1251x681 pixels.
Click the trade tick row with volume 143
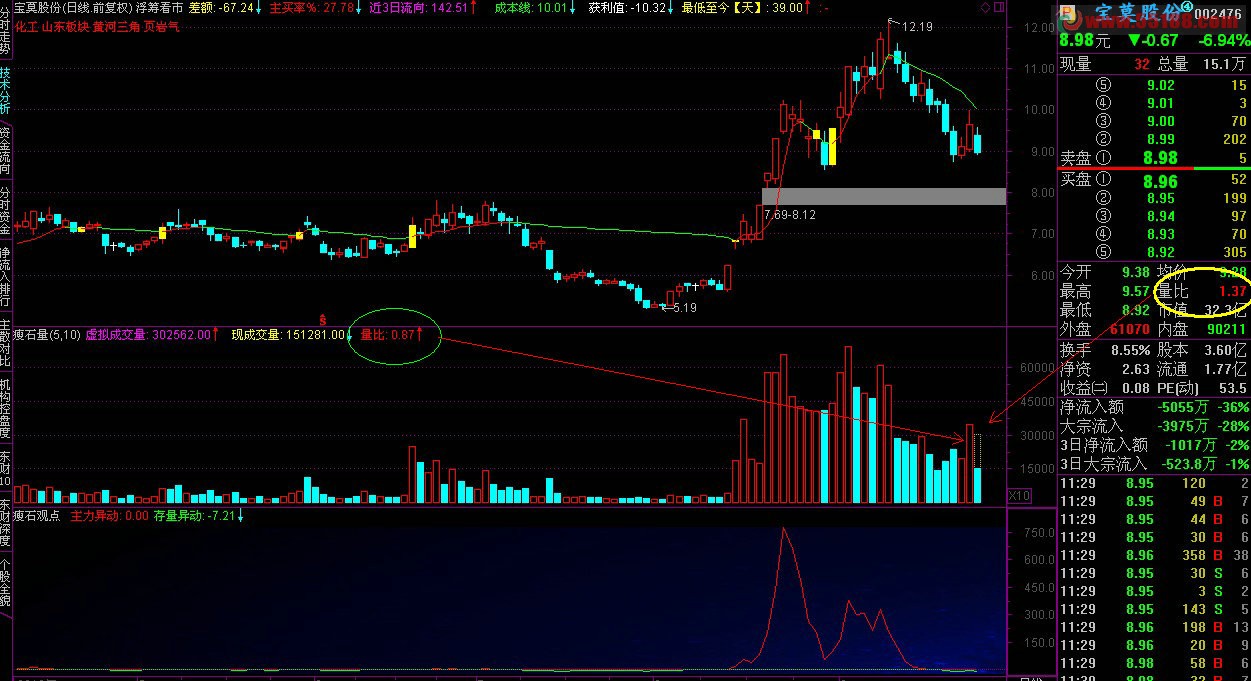1154,609
